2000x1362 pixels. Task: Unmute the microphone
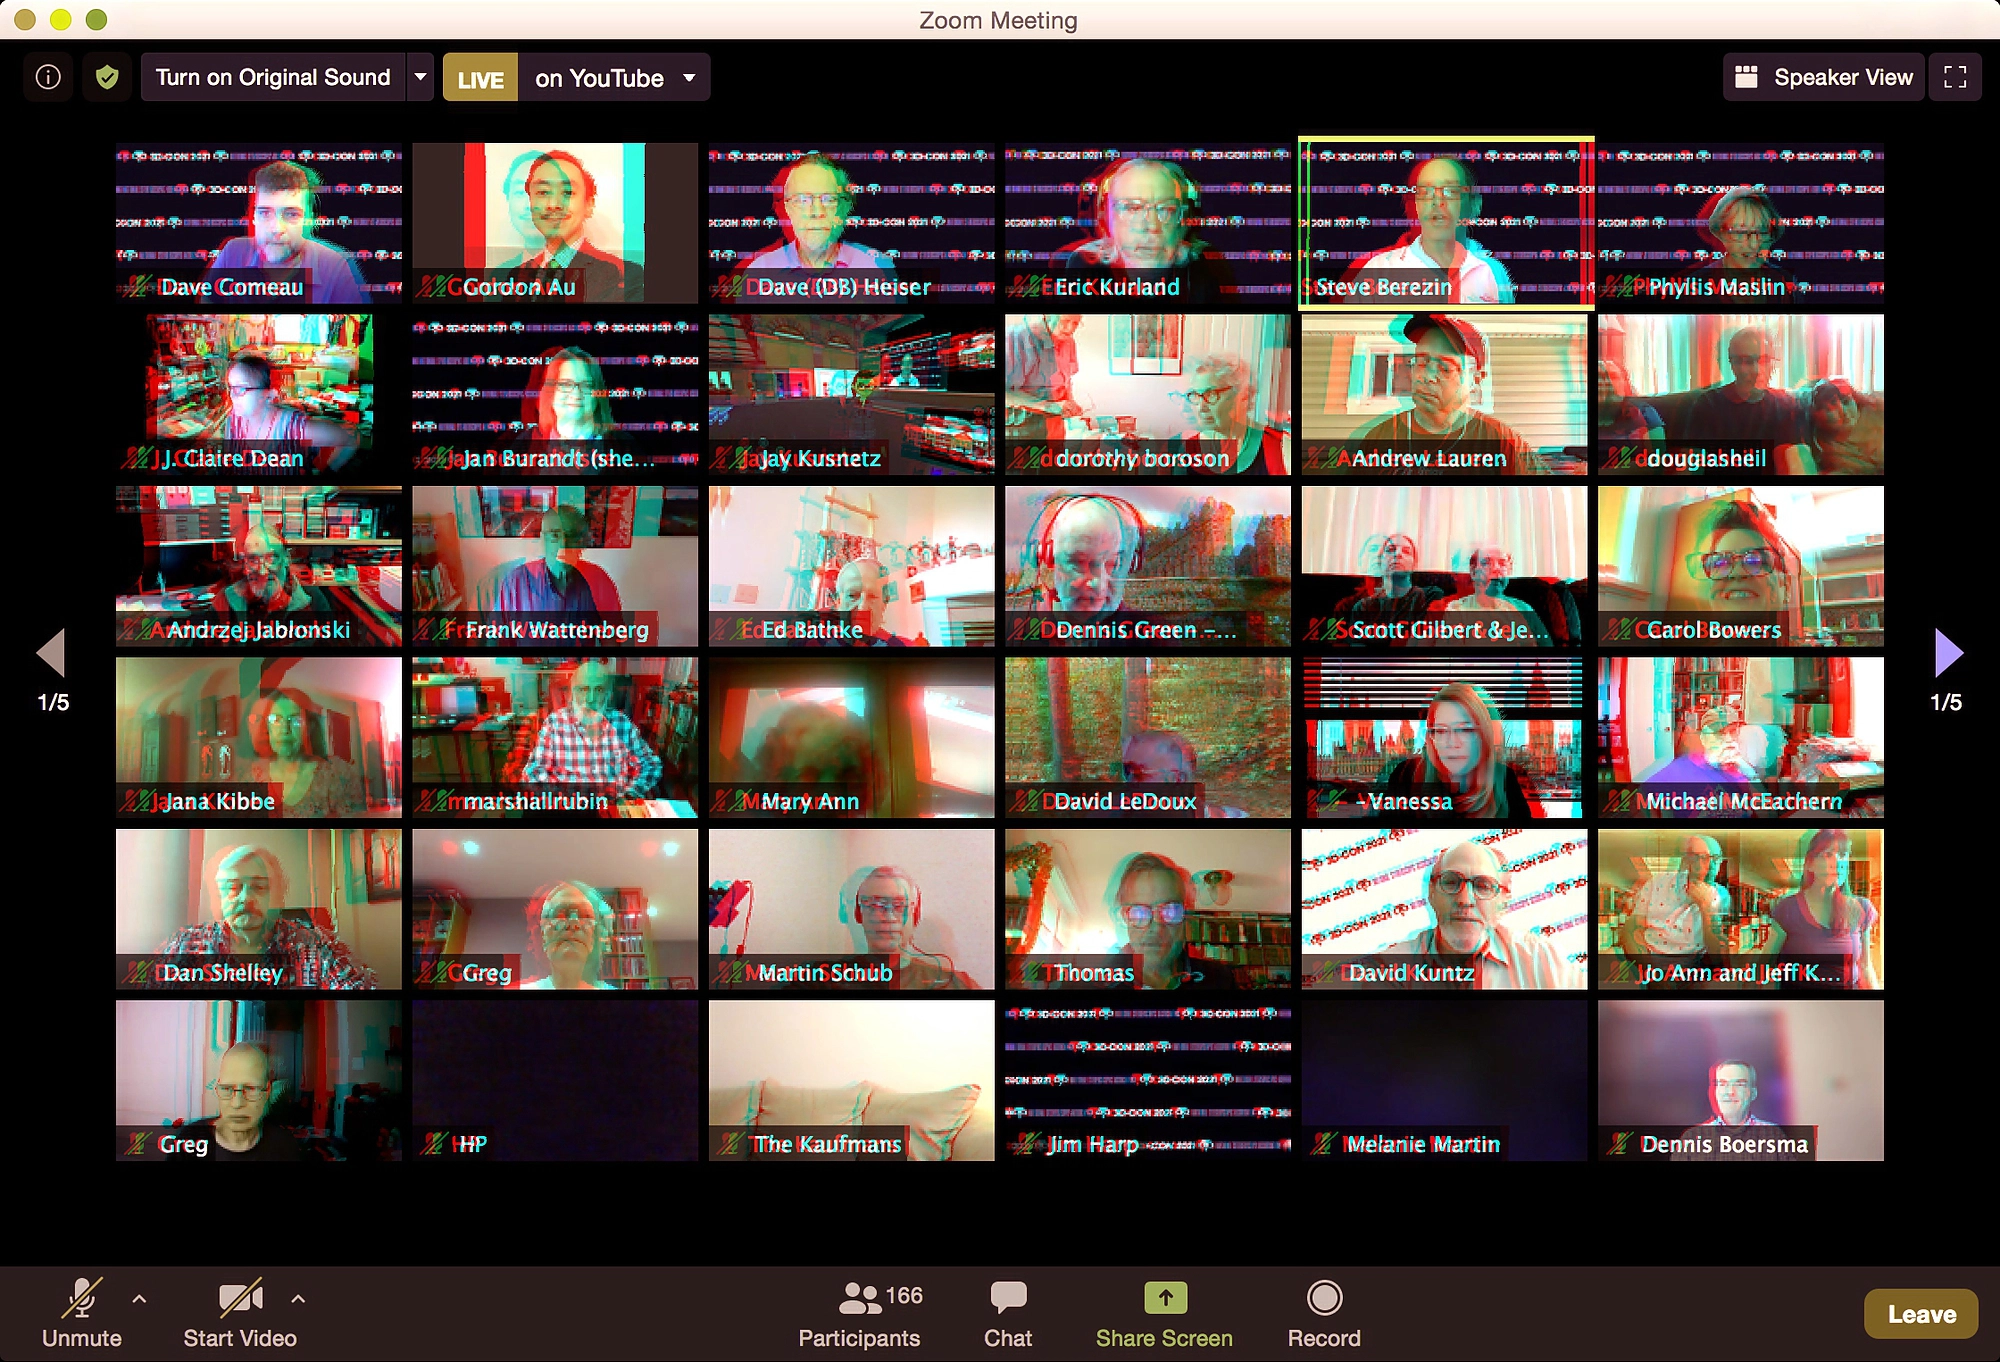click(x=82, y=1298)
